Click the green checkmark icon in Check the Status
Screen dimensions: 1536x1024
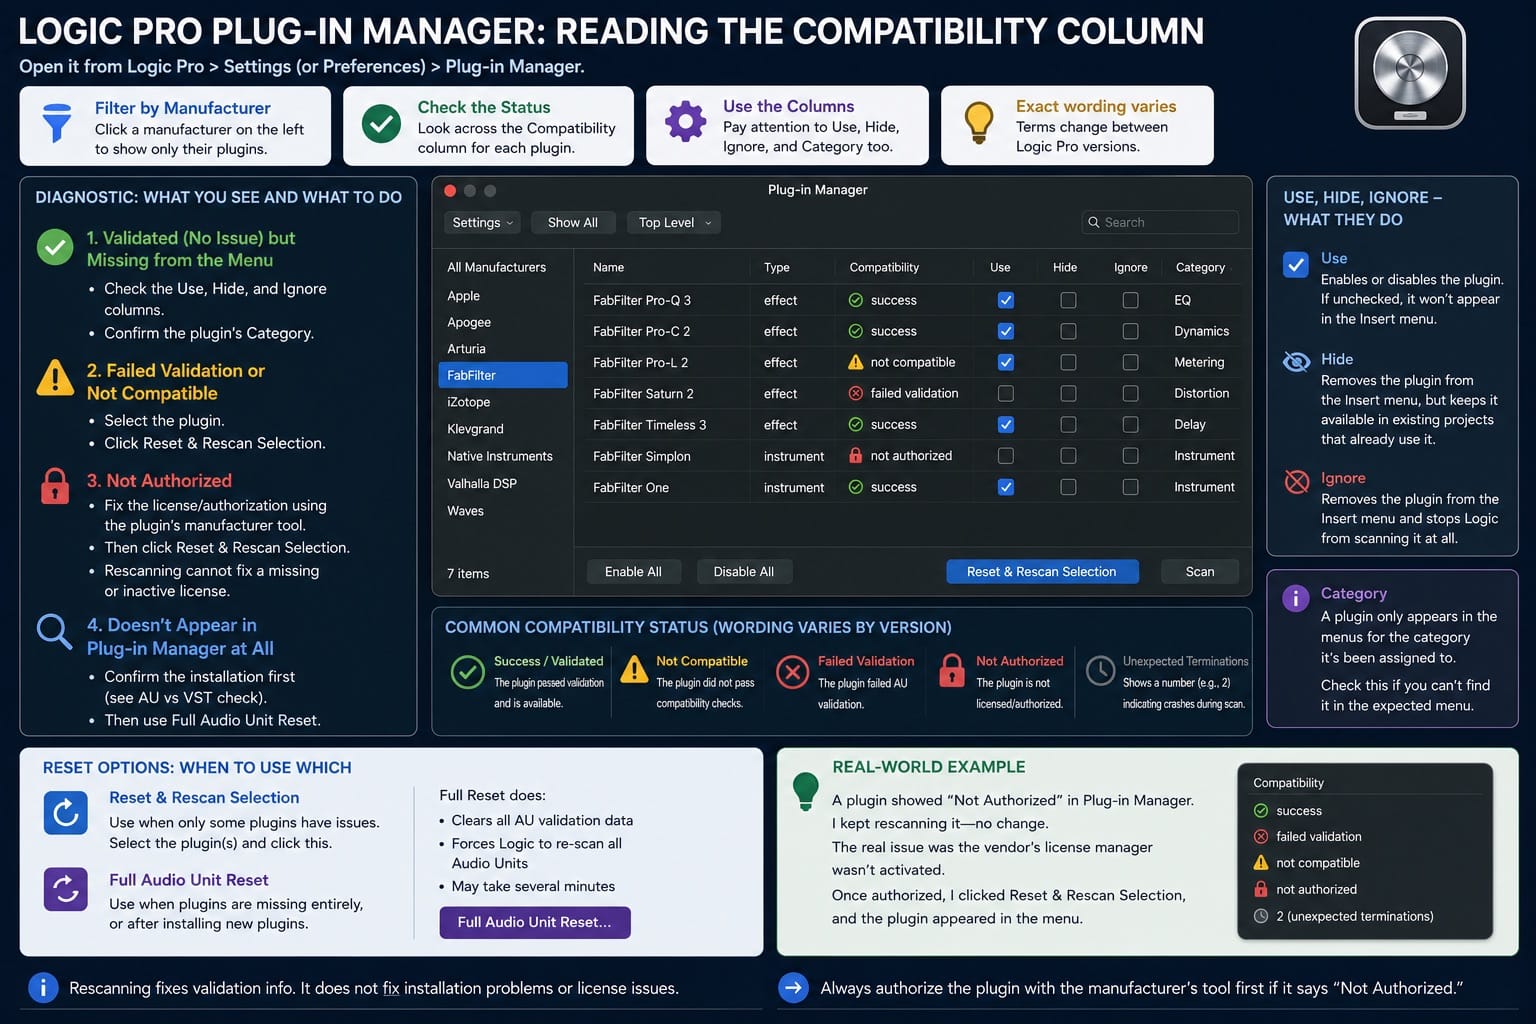click(x=381, y=124)
